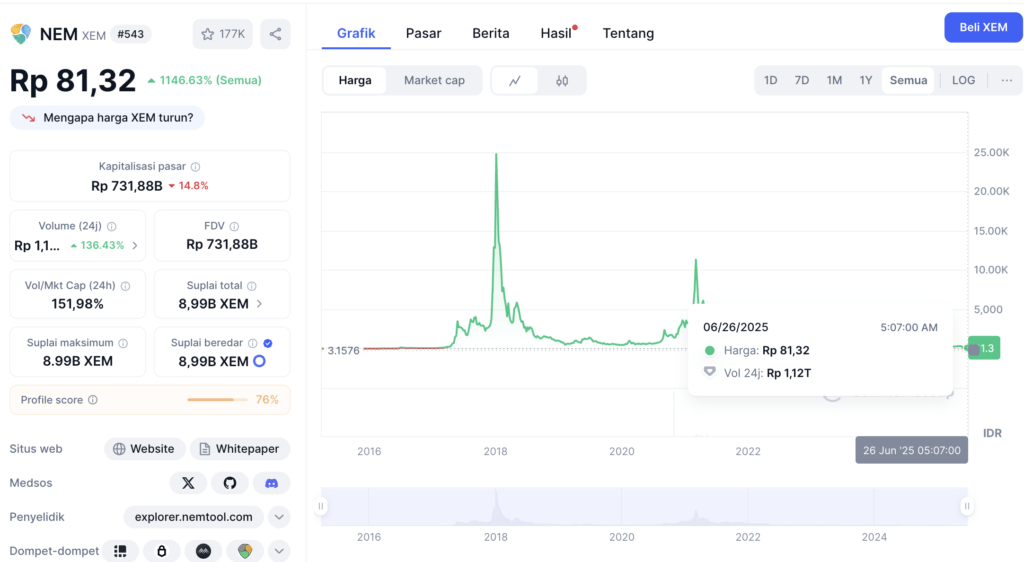Set chart range to 1M

pyautogui.click(x=834, y=80)
